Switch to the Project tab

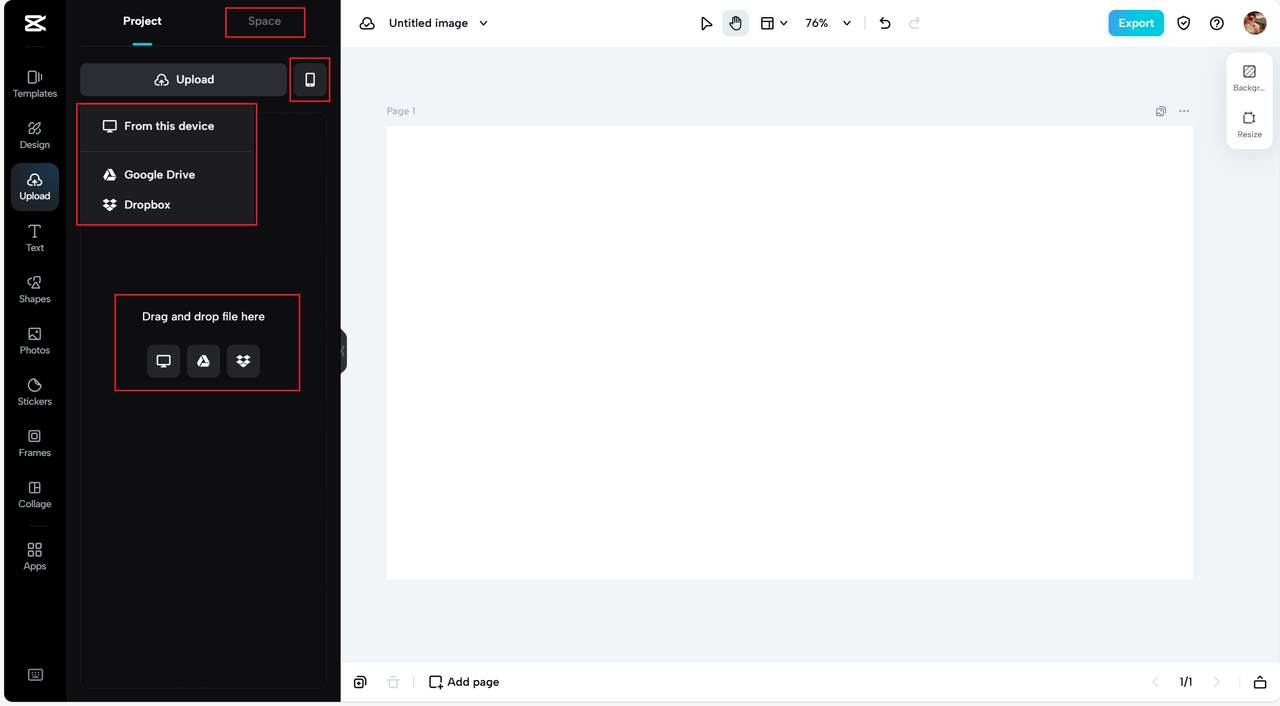point(142,21)
